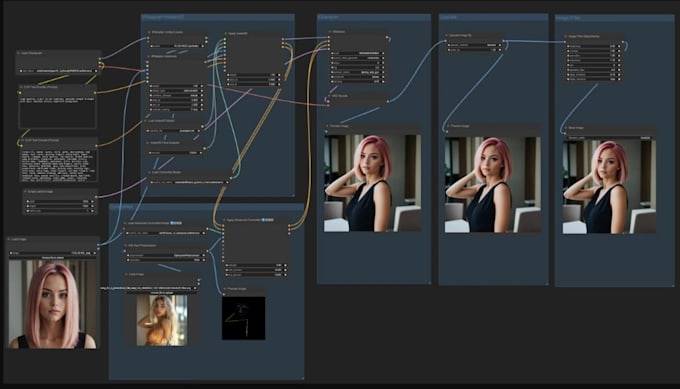Screen dimensions: 680x389
Task: Click the seed field in KSampler
Action: pyautogui.click(x=357, y=53)
